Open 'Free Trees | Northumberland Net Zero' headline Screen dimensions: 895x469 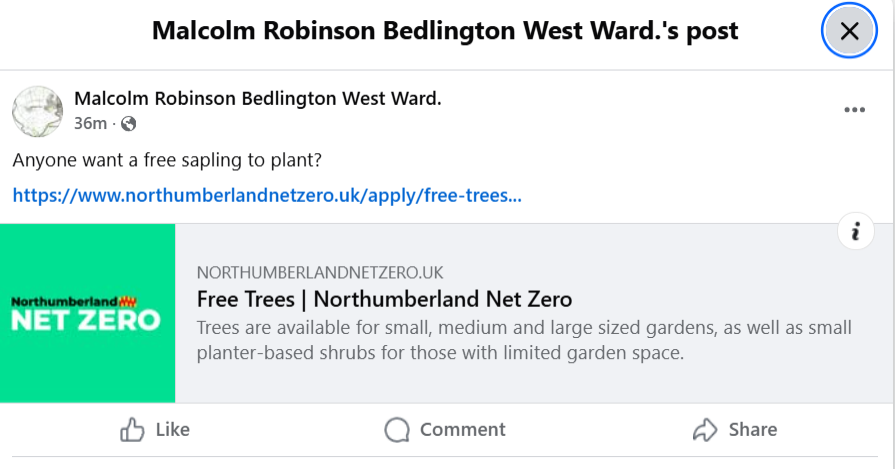click(384, 298)
